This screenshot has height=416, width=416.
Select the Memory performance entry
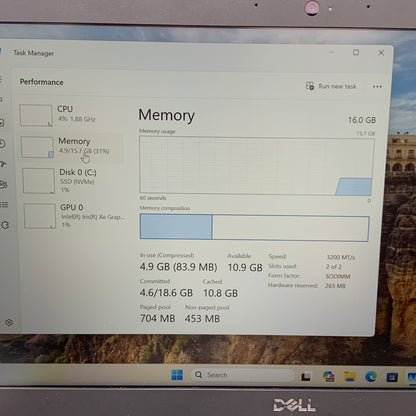click(71, 147)
